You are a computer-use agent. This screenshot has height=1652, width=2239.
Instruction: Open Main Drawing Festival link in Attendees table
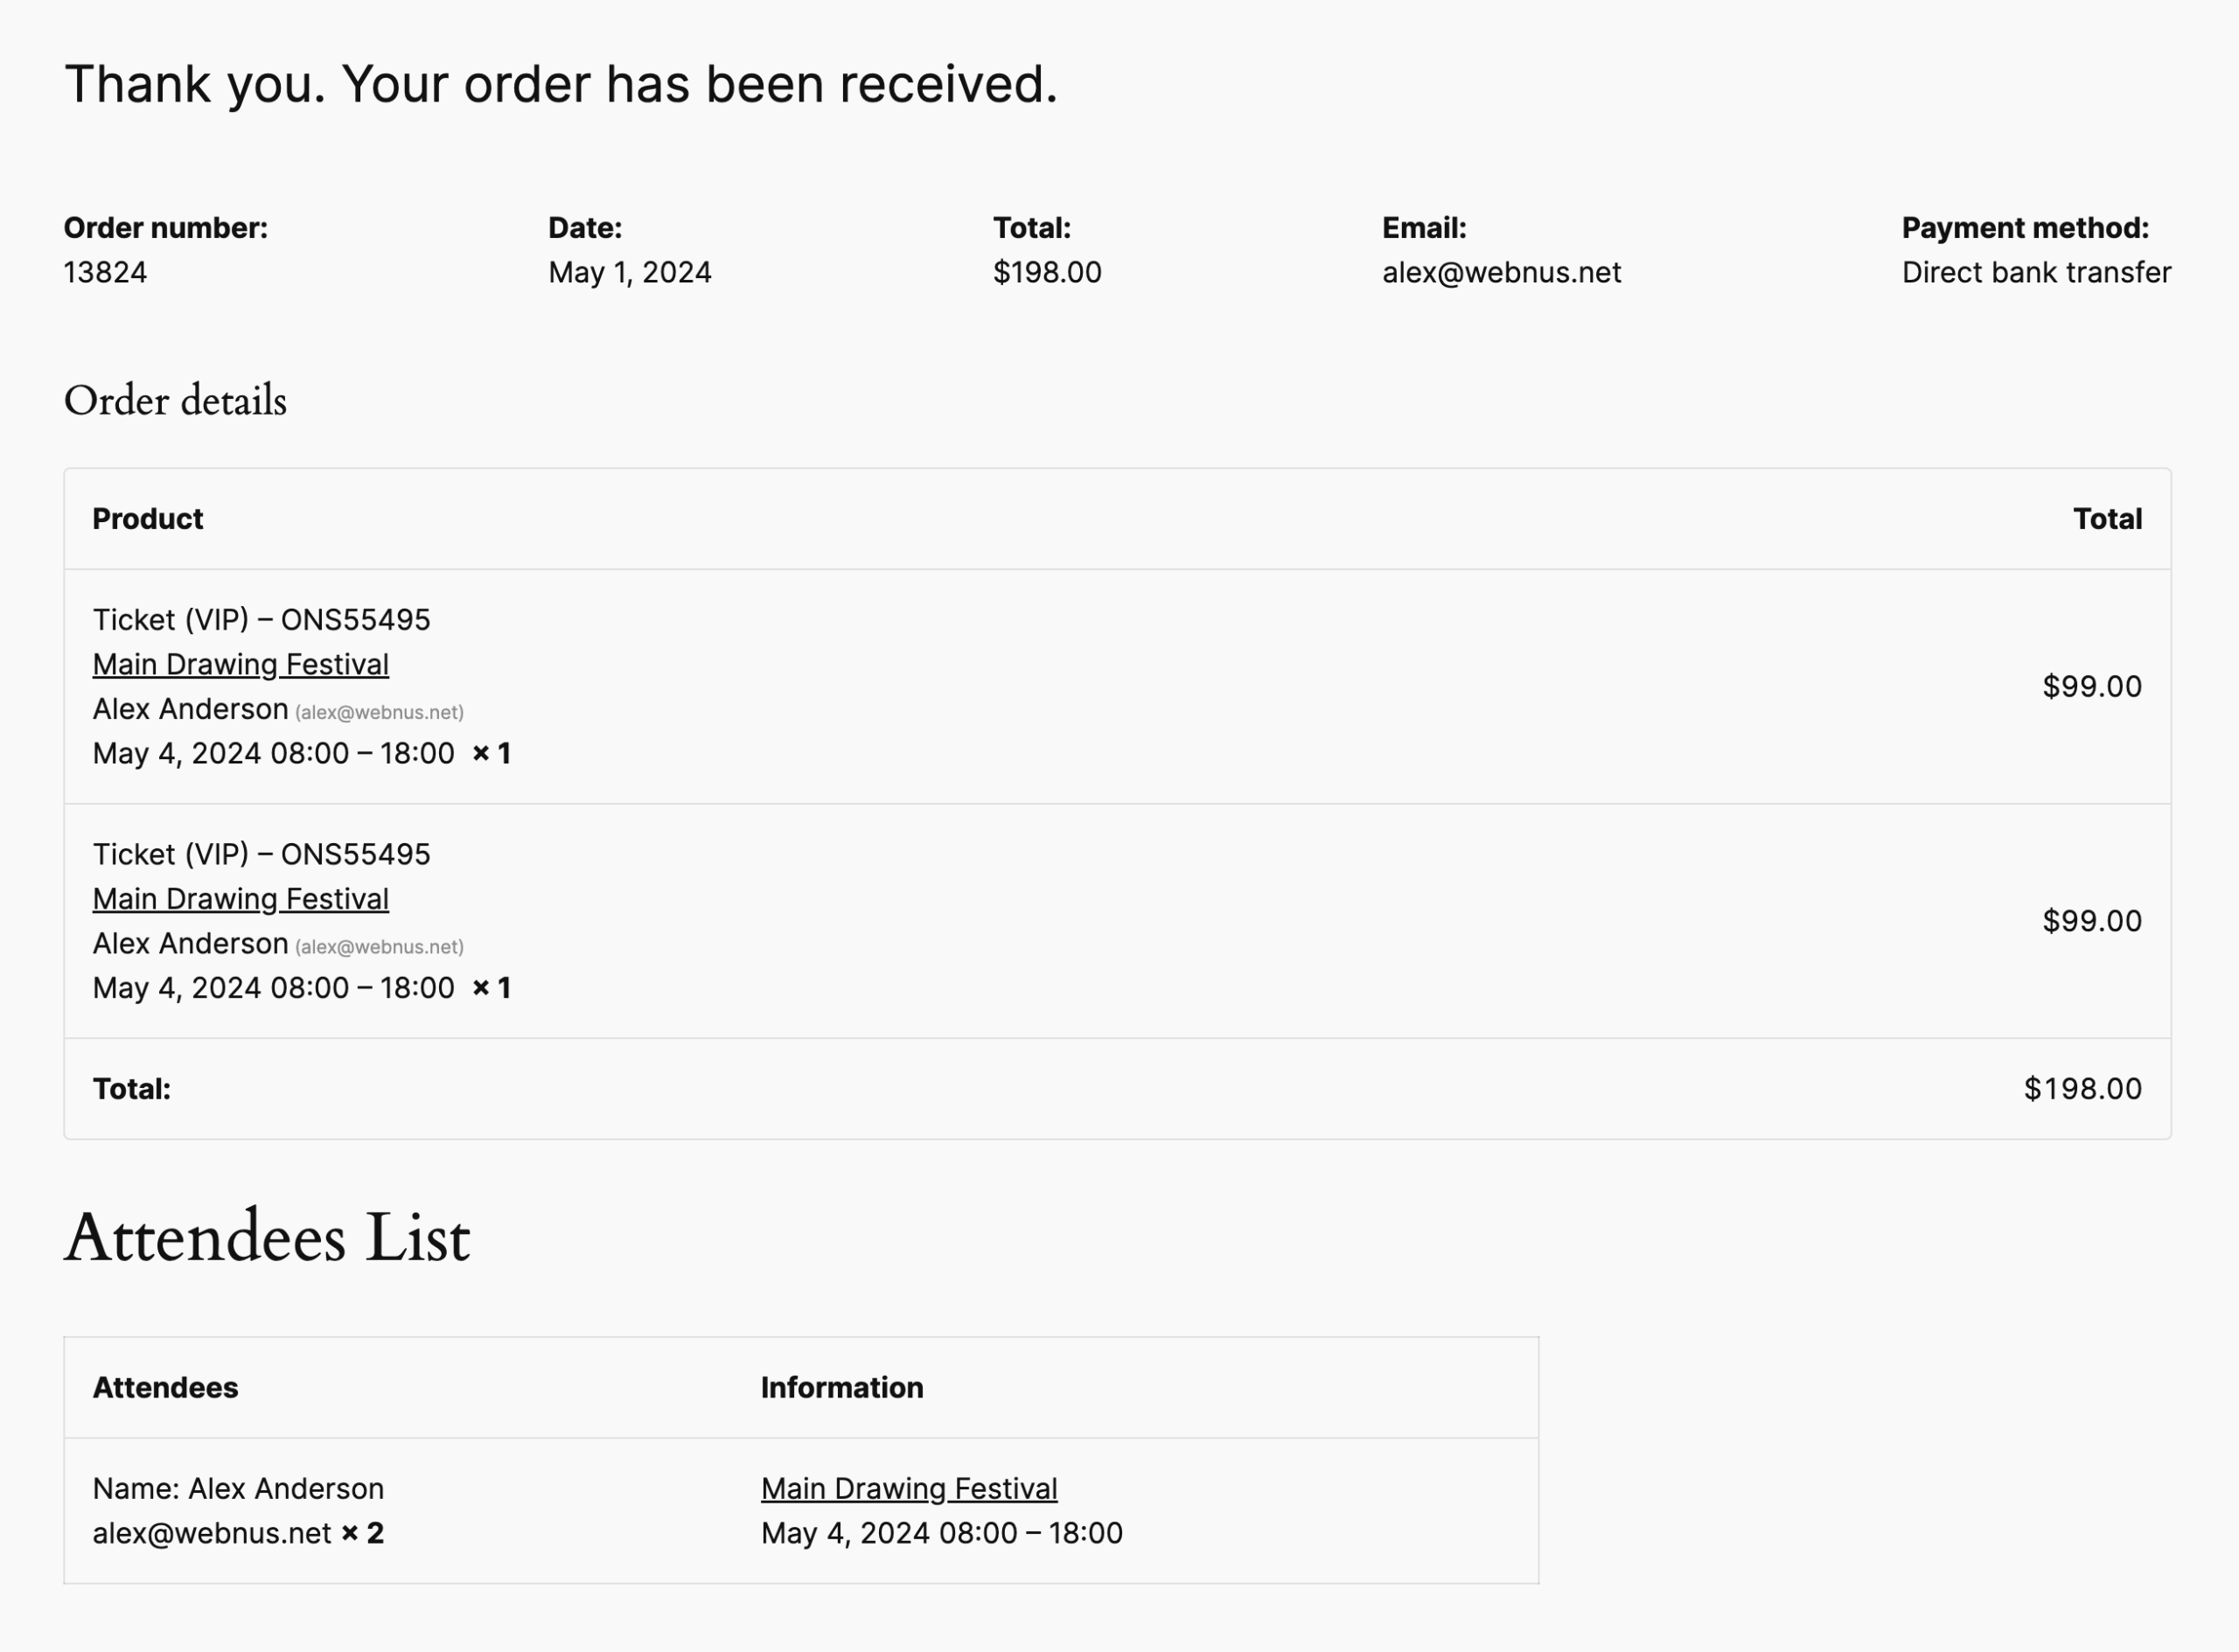(x=908, y=1489)
